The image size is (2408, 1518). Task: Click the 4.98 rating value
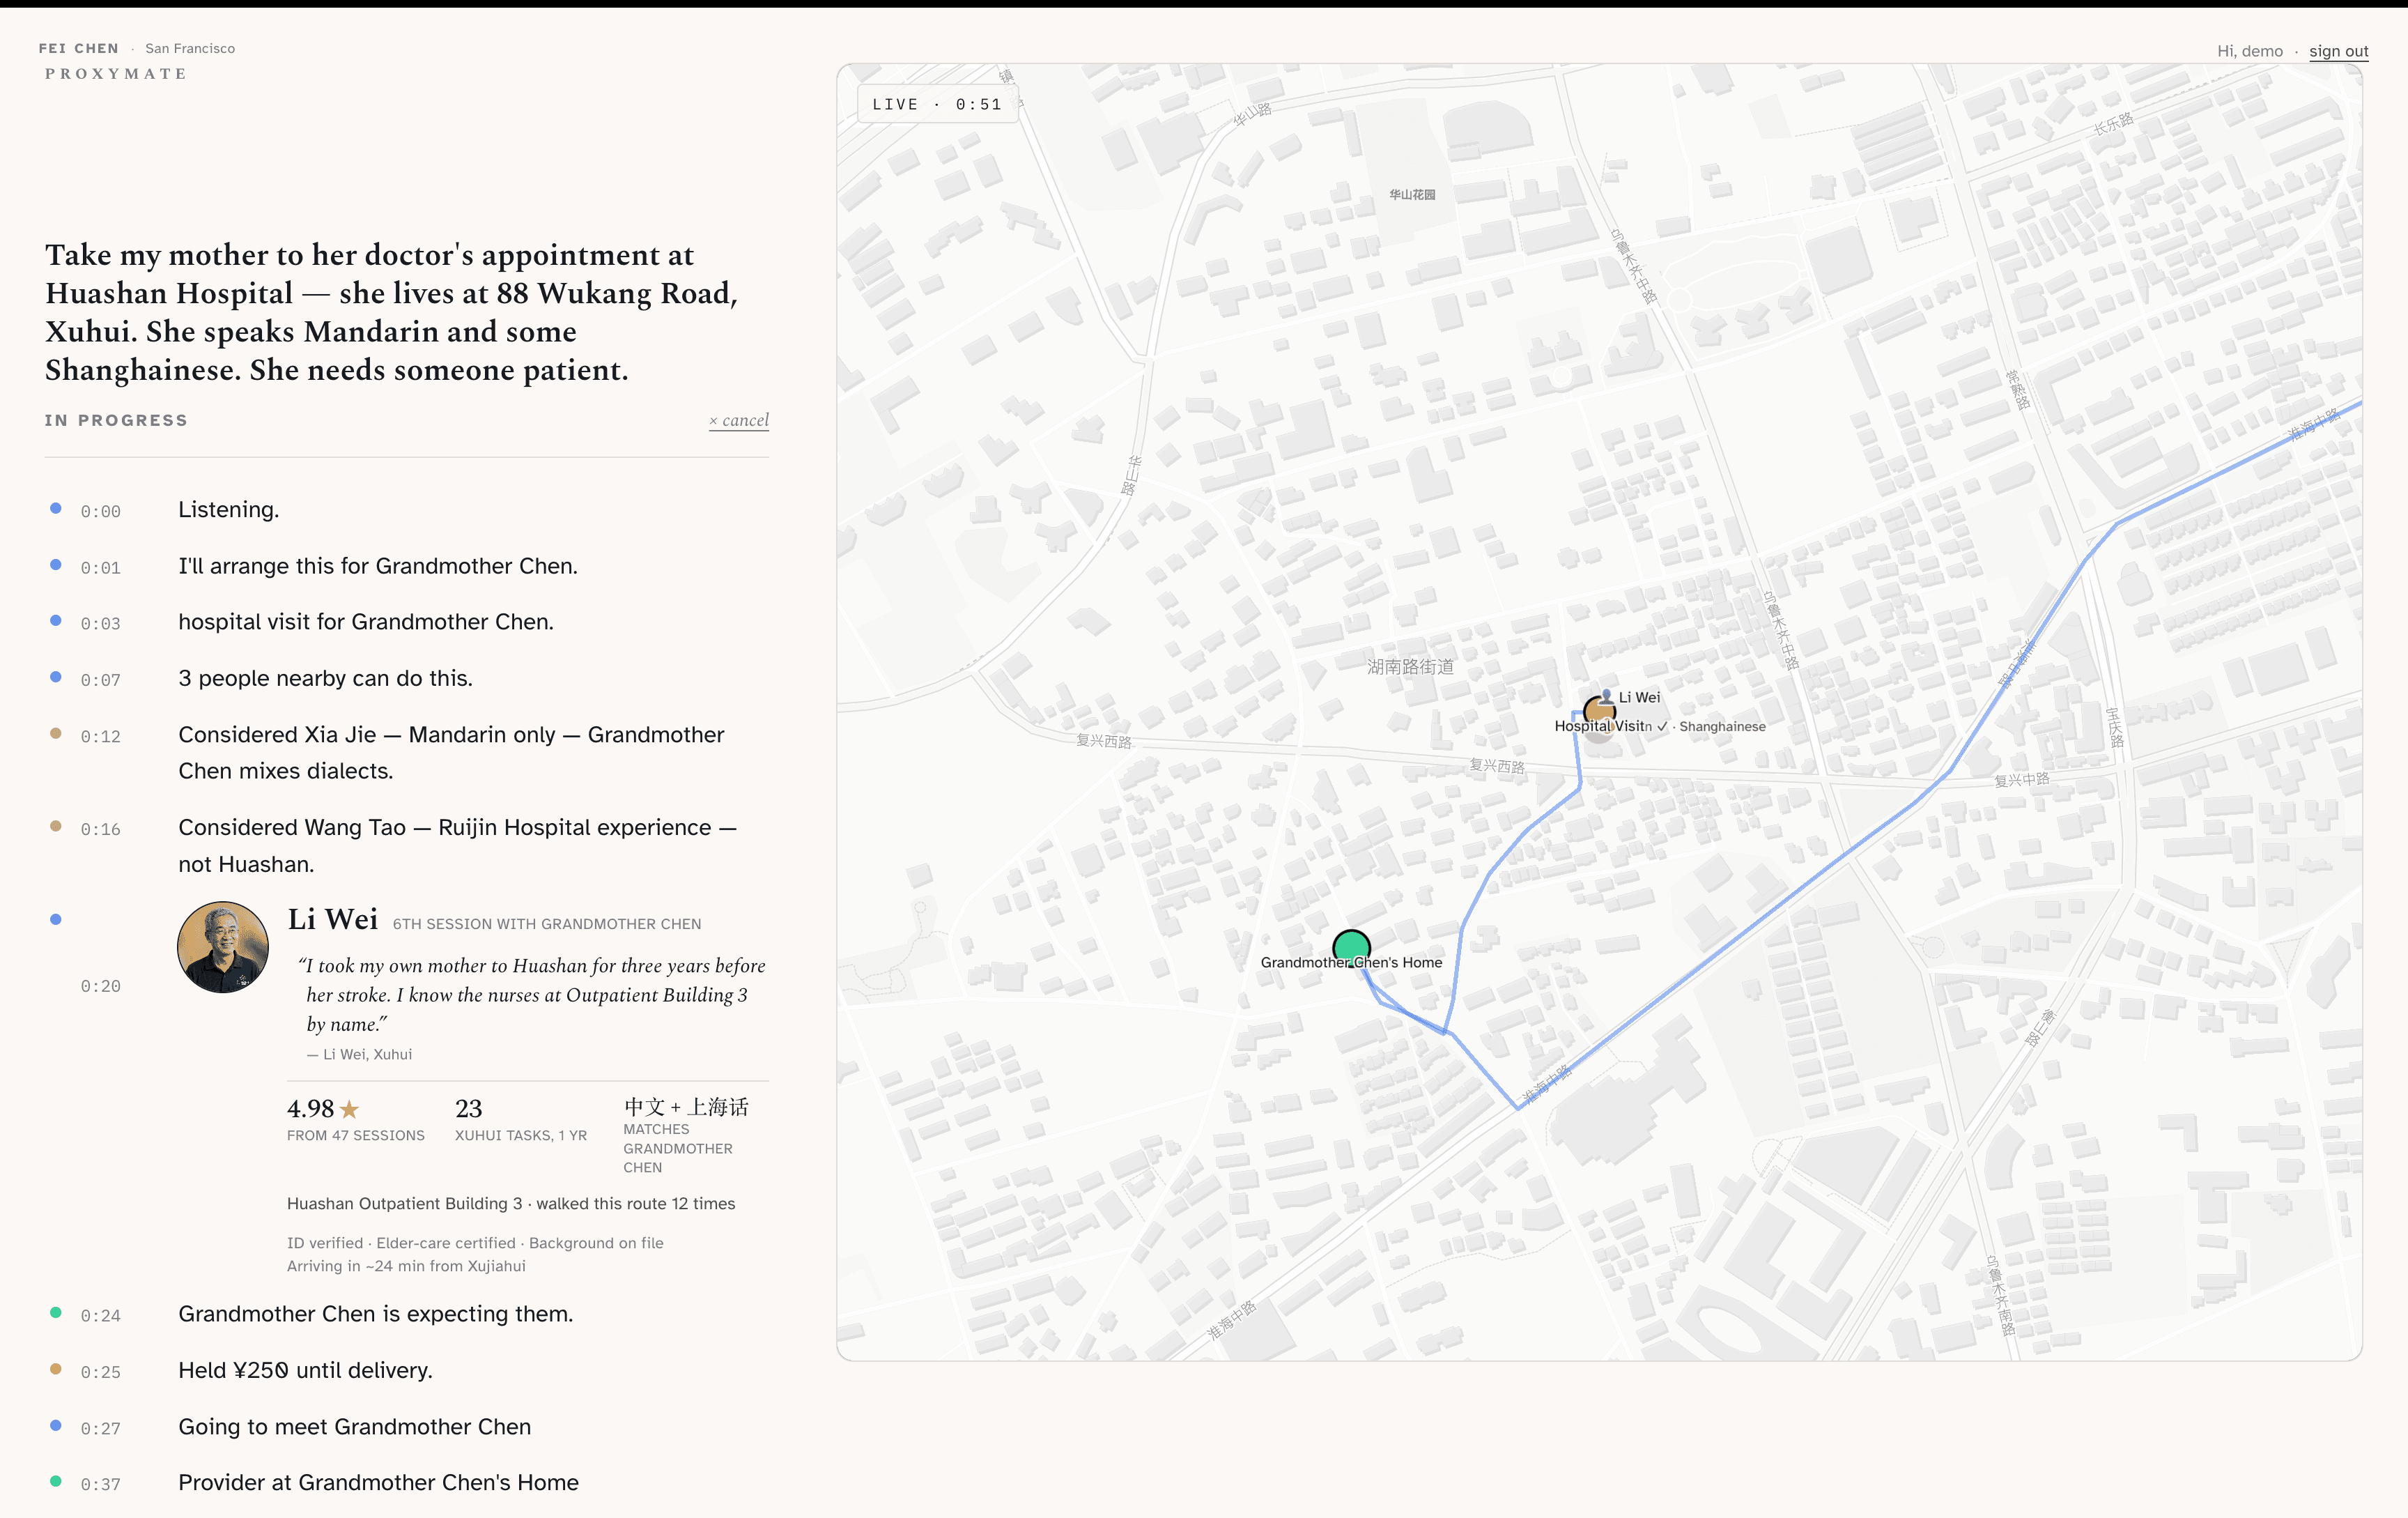click(x=310, y=1109)
